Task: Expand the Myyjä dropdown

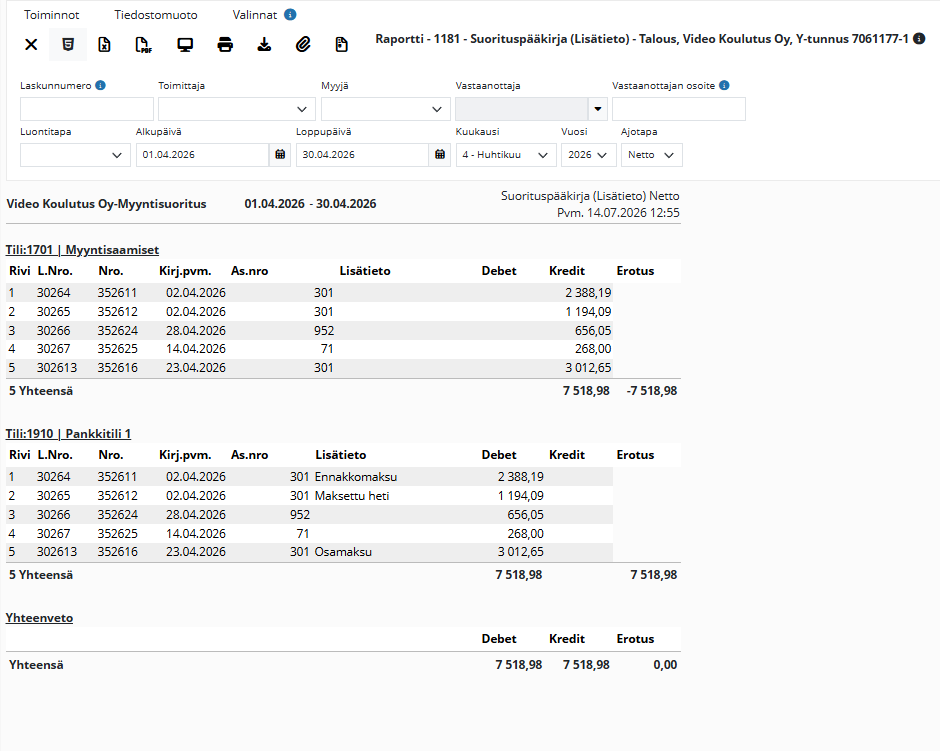Action: (385, 109)
